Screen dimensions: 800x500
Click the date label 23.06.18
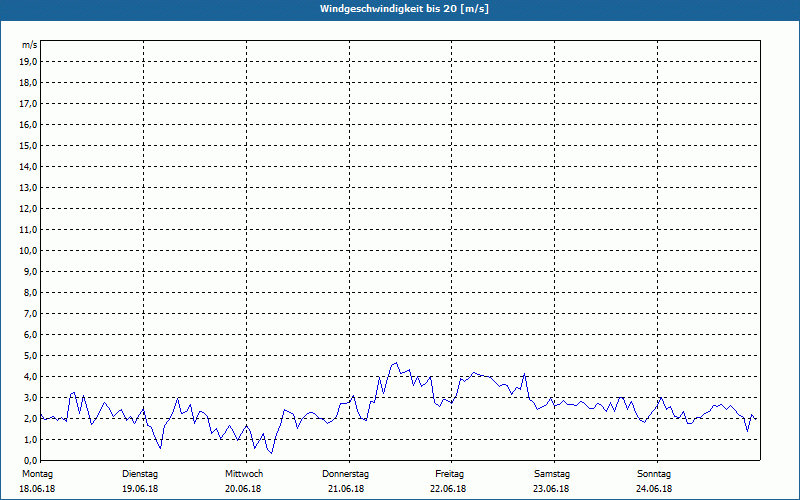[x=552, y=489]
